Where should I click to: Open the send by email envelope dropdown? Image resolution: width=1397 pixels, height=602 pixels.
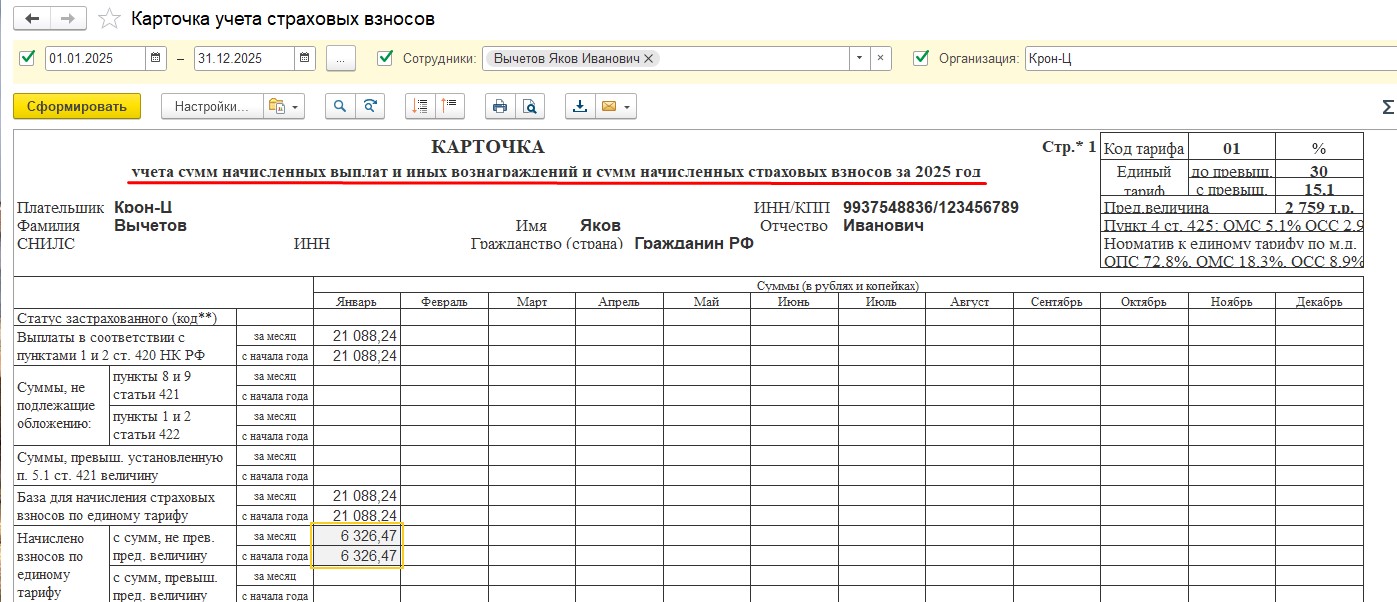615,107
